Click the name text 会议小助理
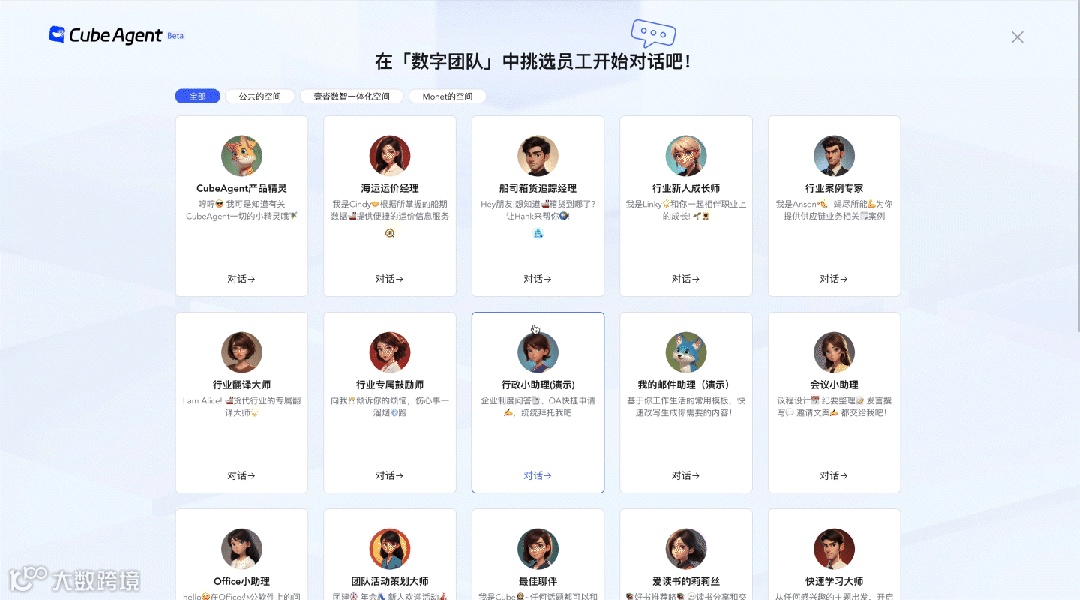This screenshot has height=600, width=1080. [834, 384]
